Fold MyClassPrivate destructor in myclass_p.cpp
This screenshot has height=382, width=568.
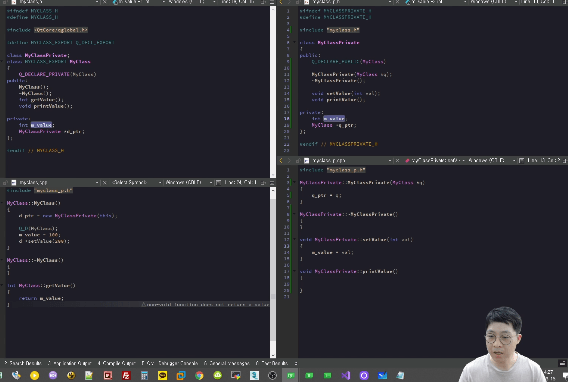click(295, 214)
